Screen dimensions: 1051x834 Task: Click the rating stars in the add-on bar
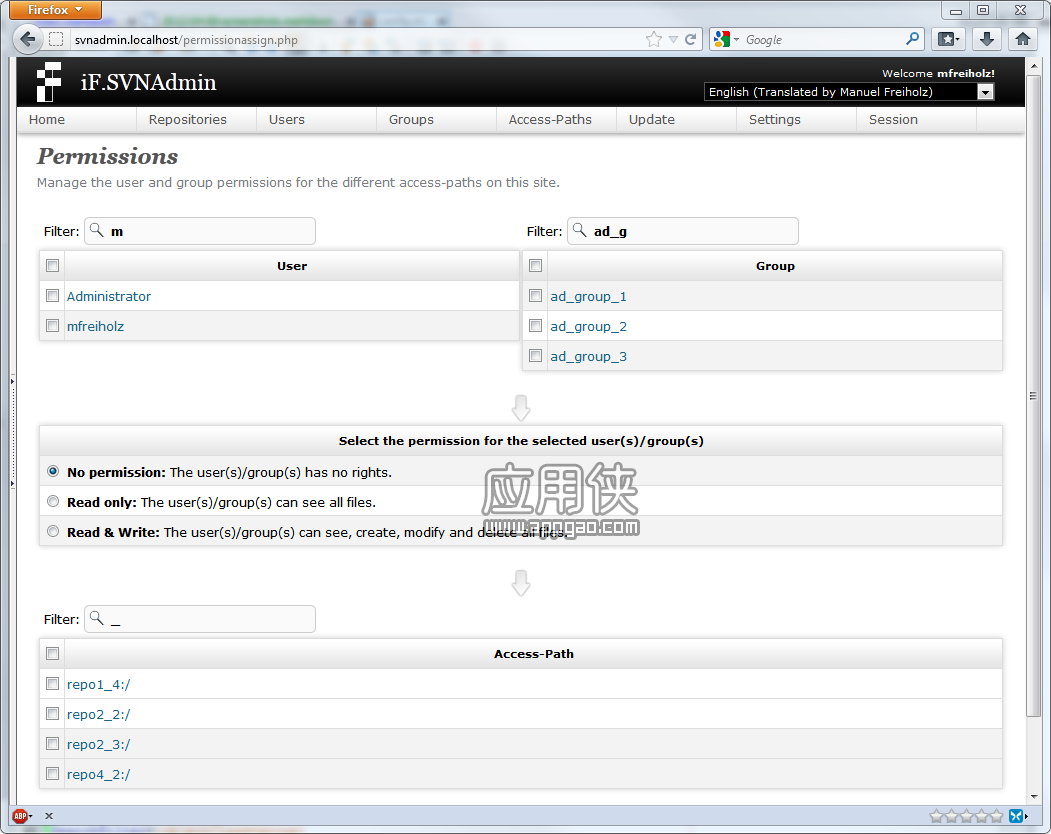pyautogui.click(x=966, y=816)
